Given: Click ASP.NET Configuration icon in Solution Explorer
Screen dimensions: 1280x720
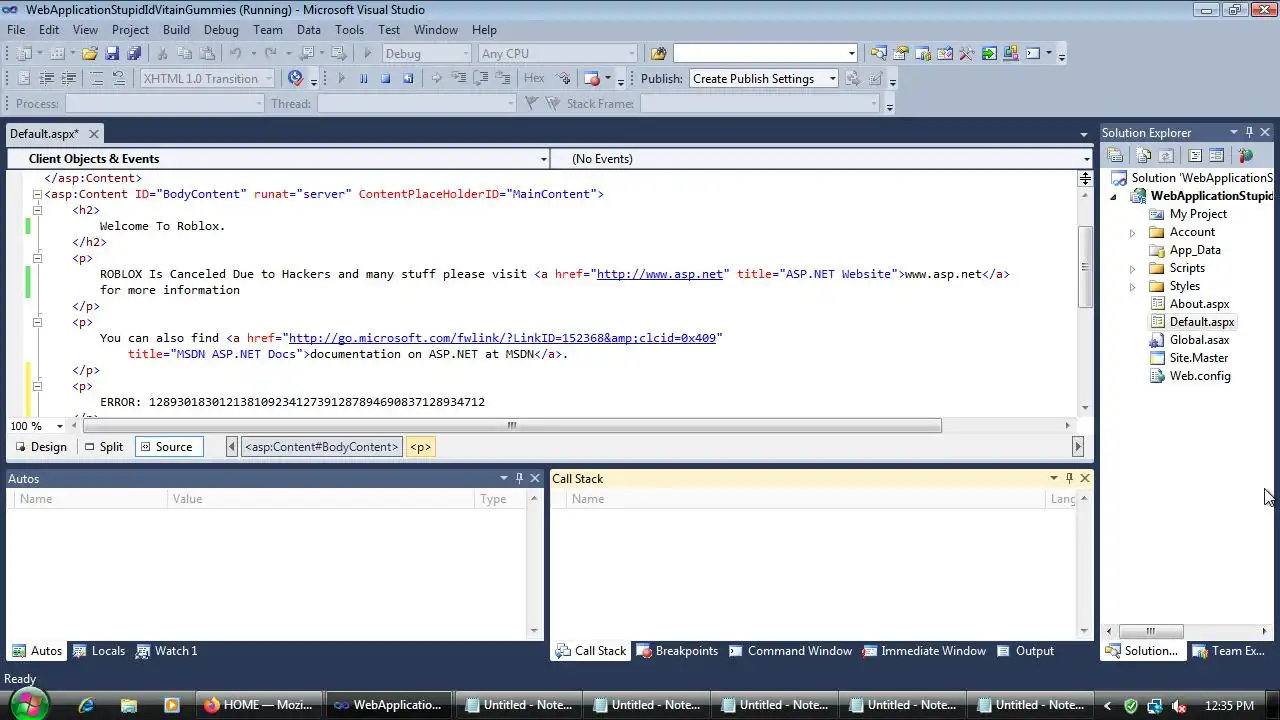Looking at the screenshot, I should coord(1245,155).
